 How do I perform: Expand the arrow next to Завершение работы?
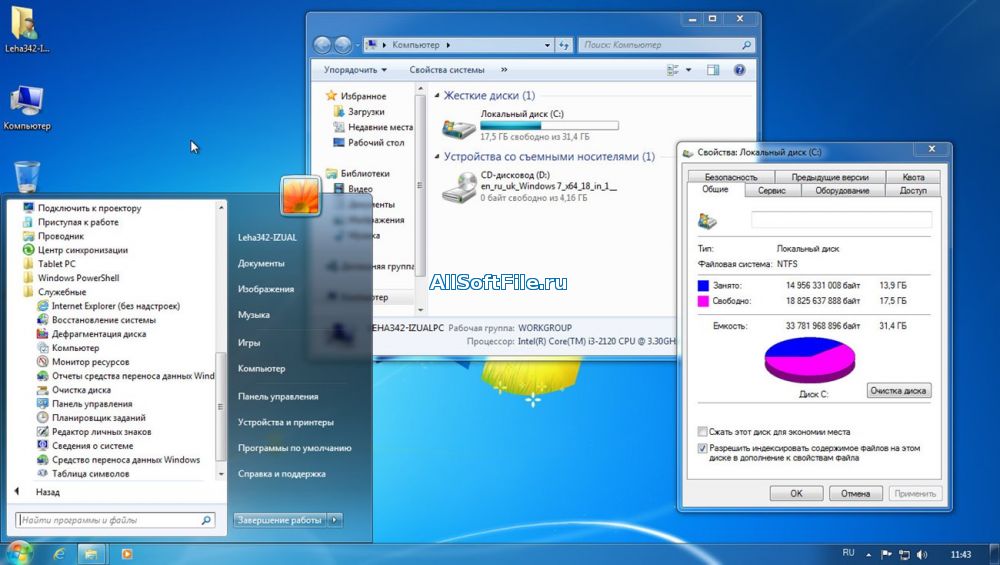click(335, 520)
